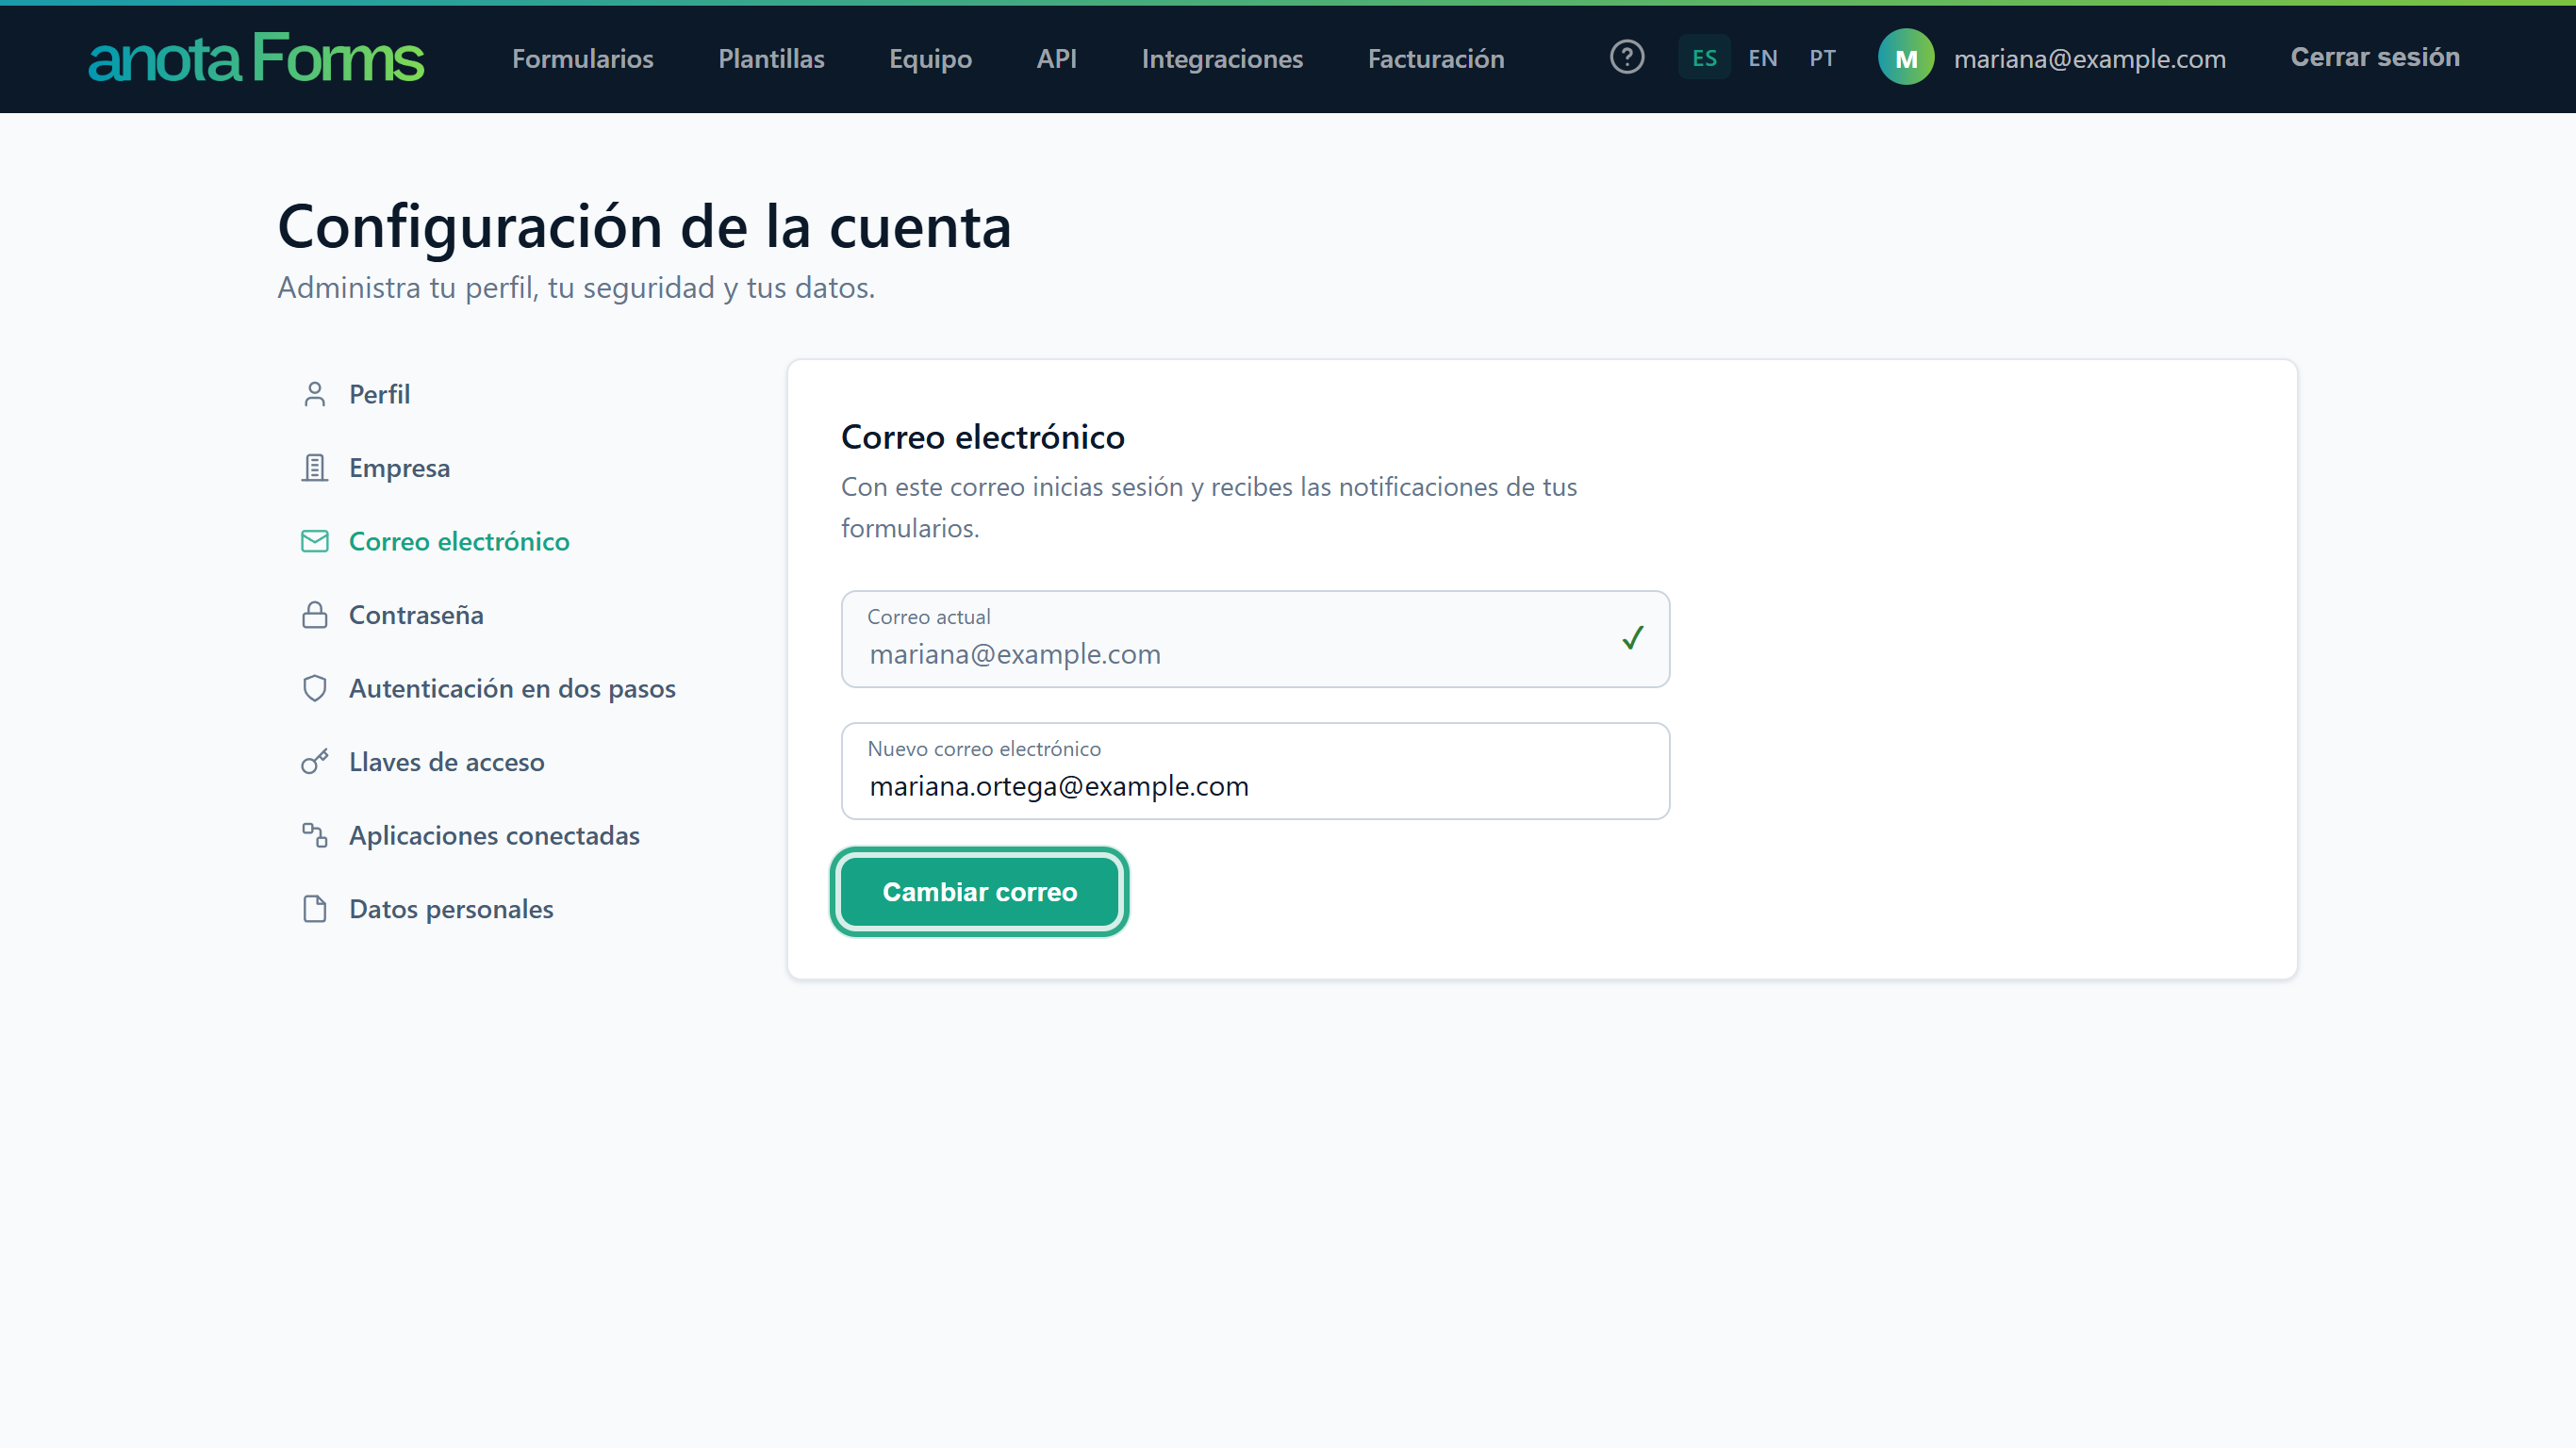Click the green checkmark in Correo actual
The width and height of the screenshot is (2576, 1448).
(x=1632, y=638)
